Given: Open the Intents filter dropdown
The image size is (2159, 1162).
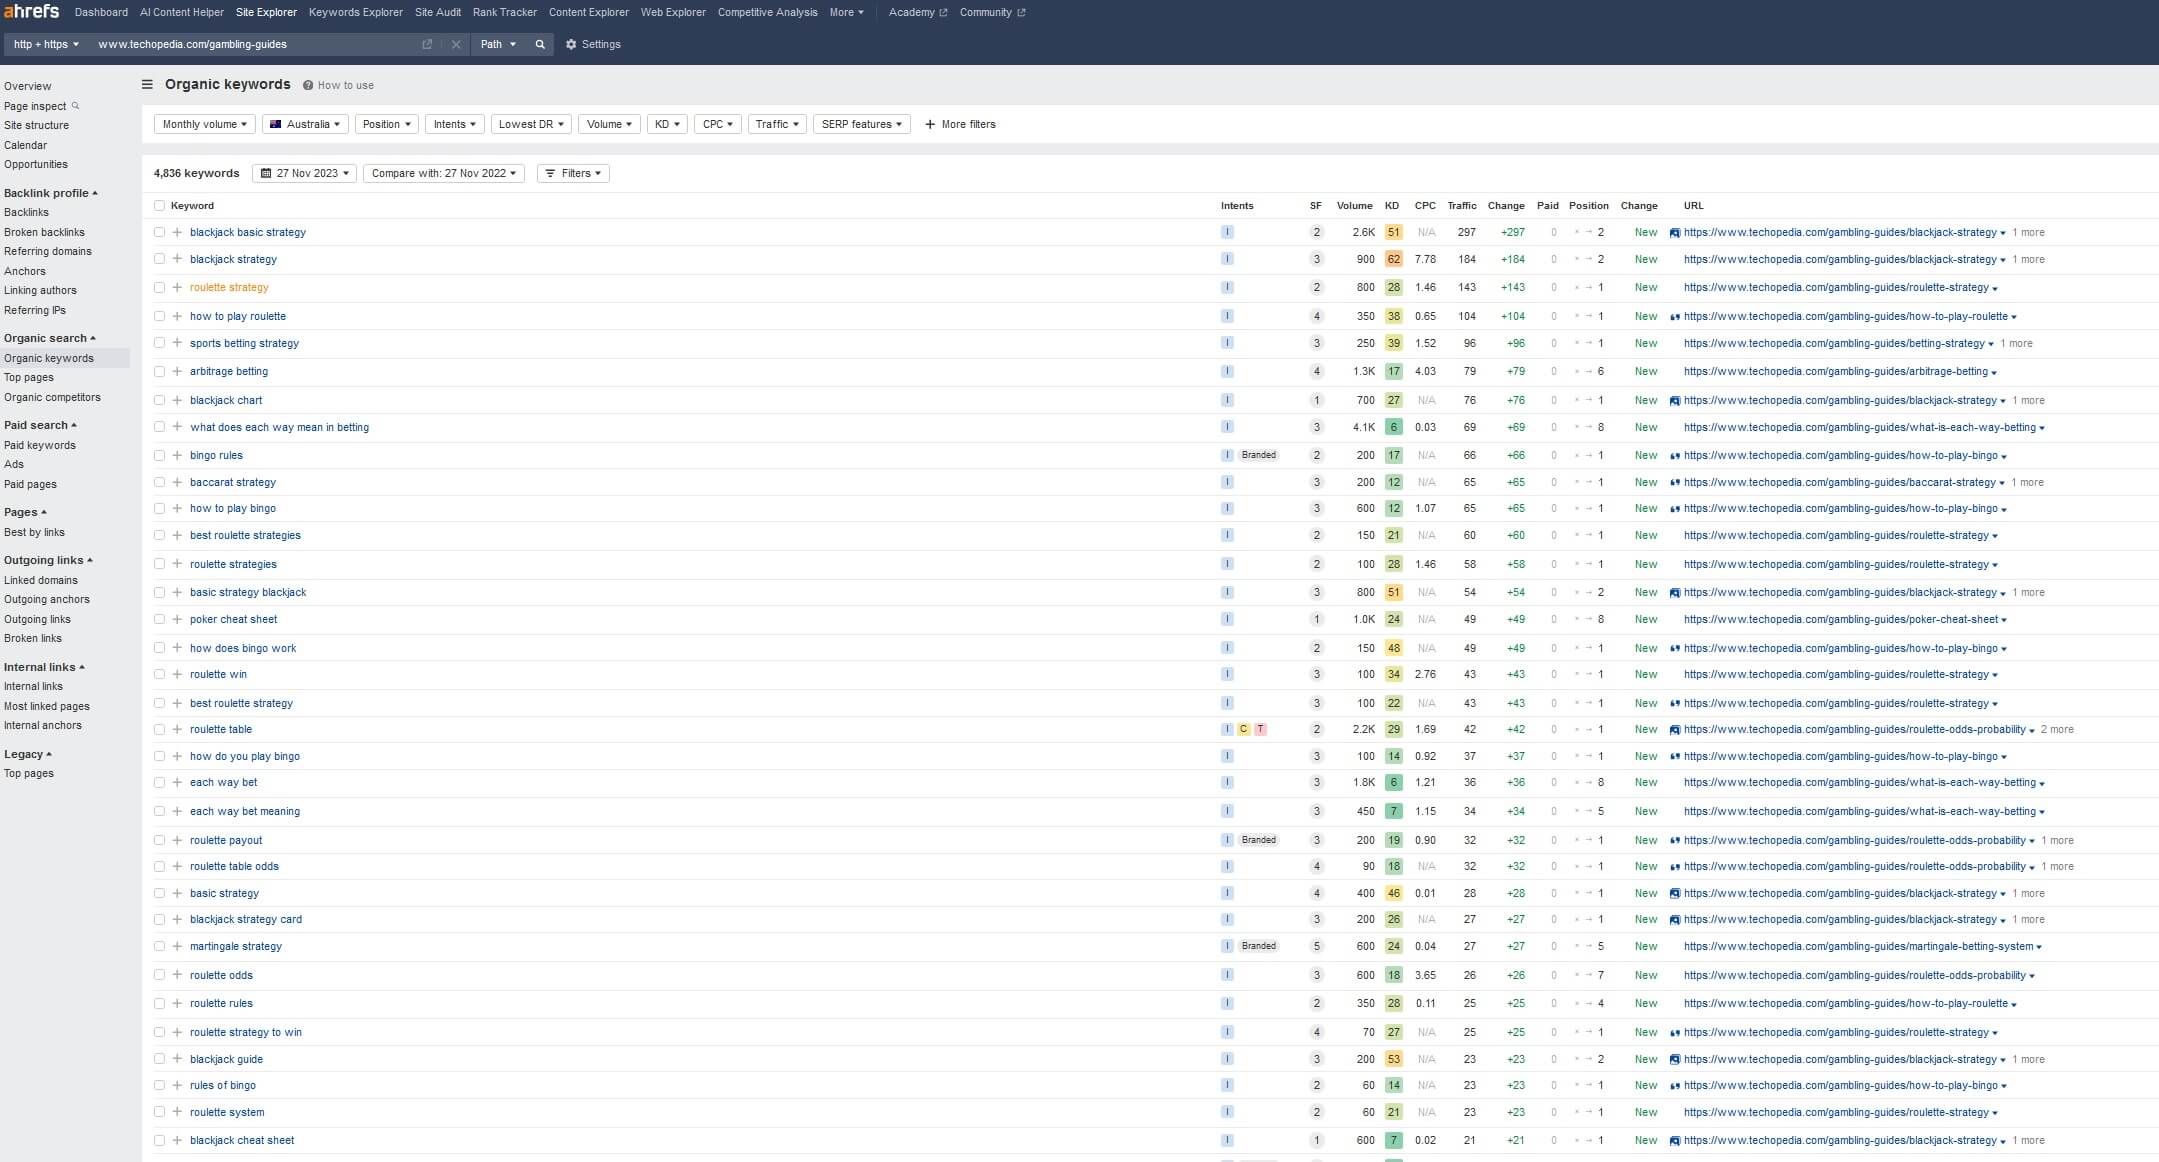Looking at the screenshot, I should point(454,124).
